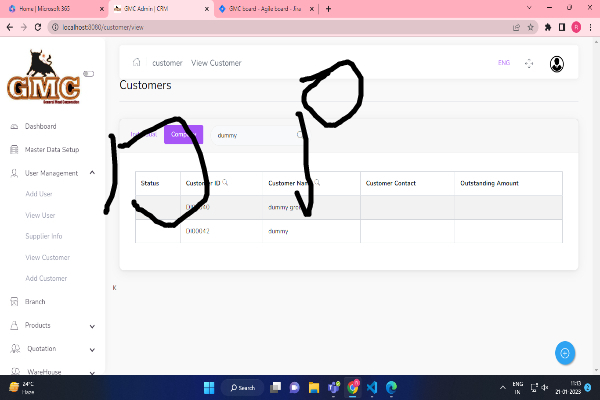Click the blue floating chat button

coord(565,352)
